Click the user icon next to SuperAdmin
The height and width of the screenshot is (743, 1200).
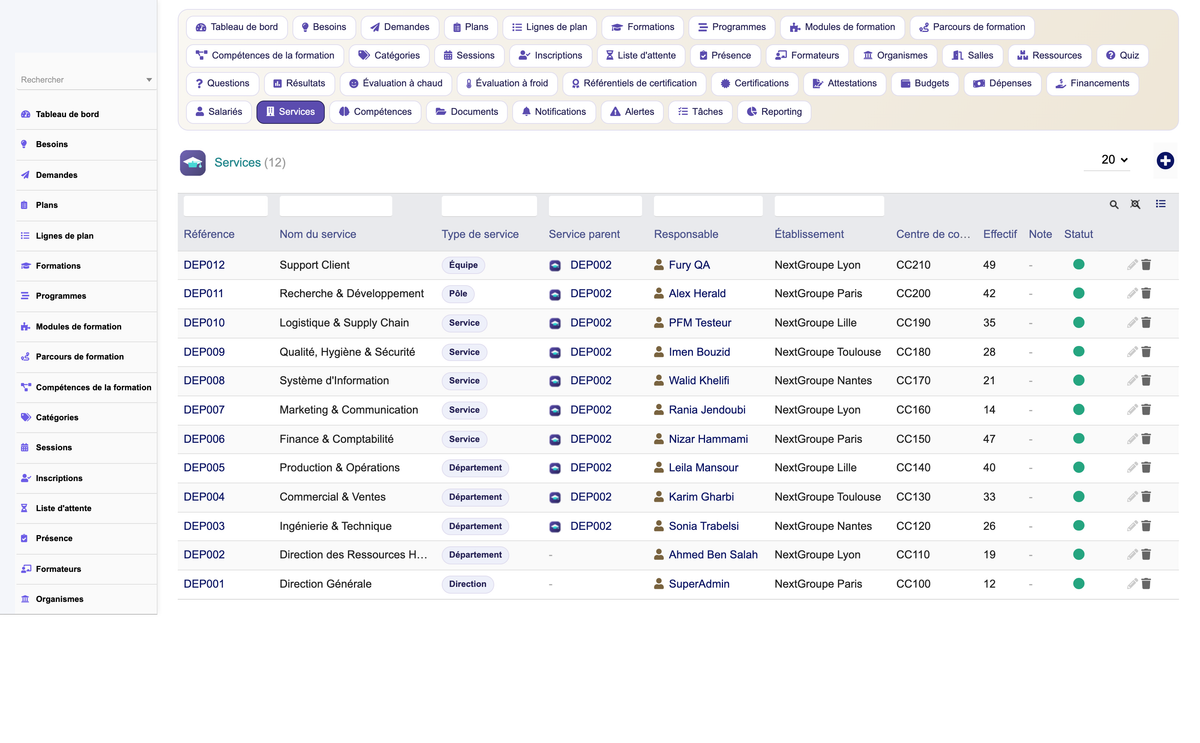659,584
